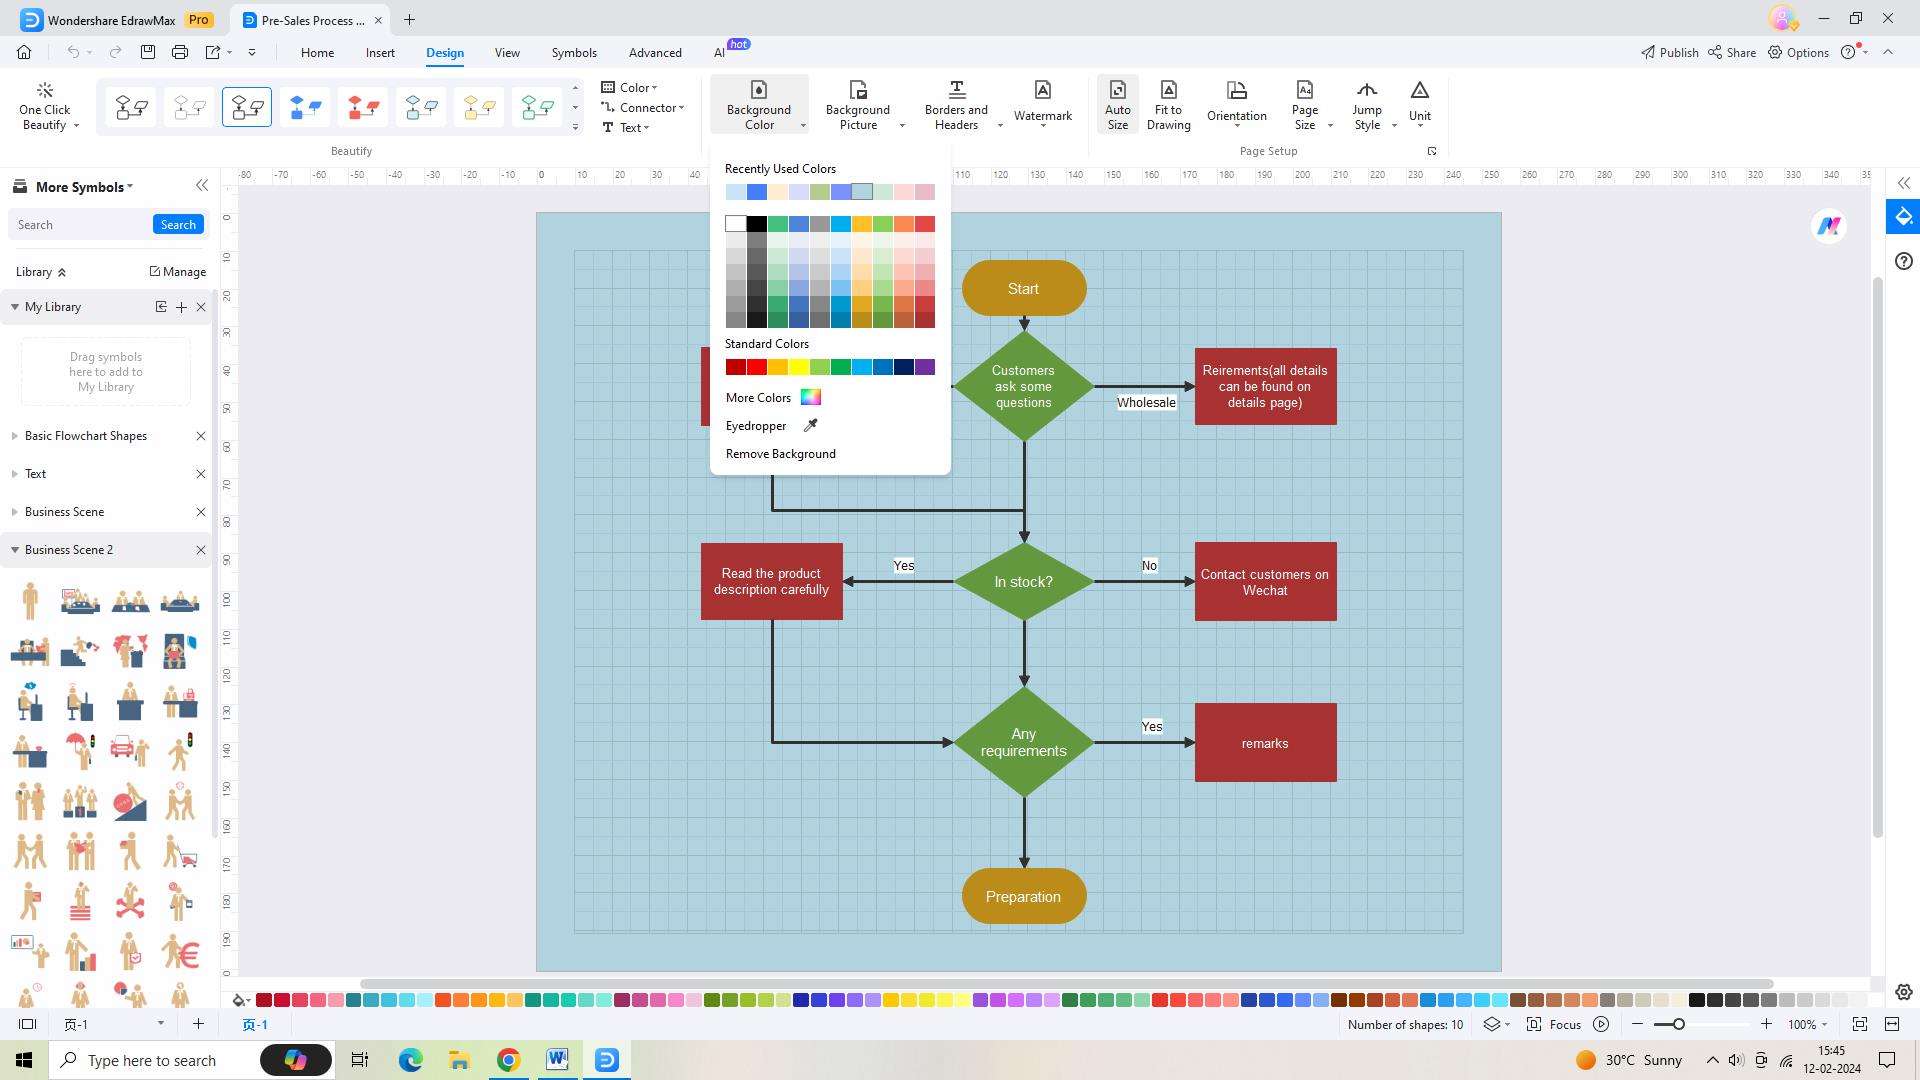The height and width of the screenshot is (1080, 1920).
Task: Open the Edraw AI assistant floating icon
Action: click(1829, 226)
